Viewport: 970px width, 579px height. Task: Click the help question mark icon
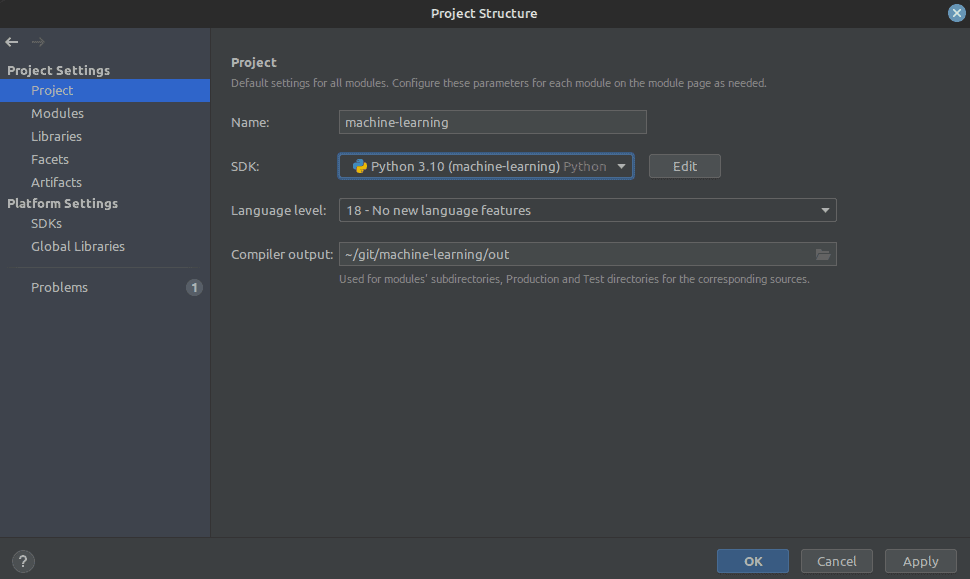(x=22, y=561)
